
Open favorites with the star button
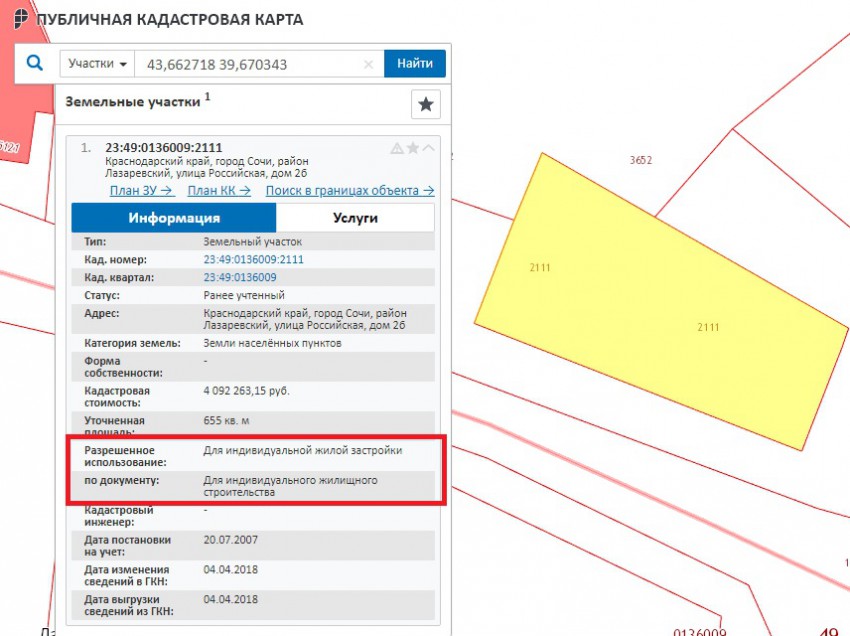click(426, 104)
